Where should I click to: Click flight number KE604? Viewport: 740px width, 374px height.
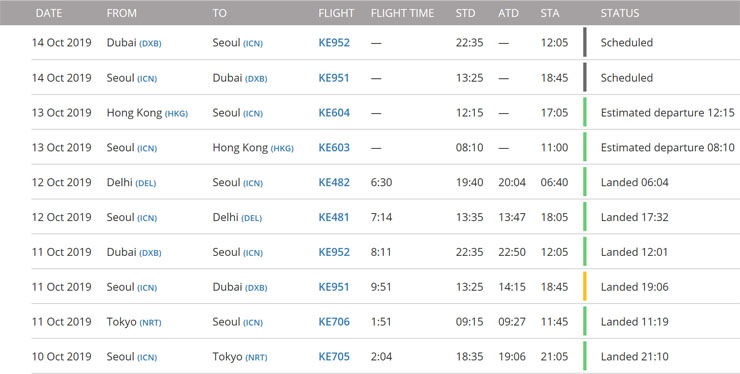pos(334,112)
